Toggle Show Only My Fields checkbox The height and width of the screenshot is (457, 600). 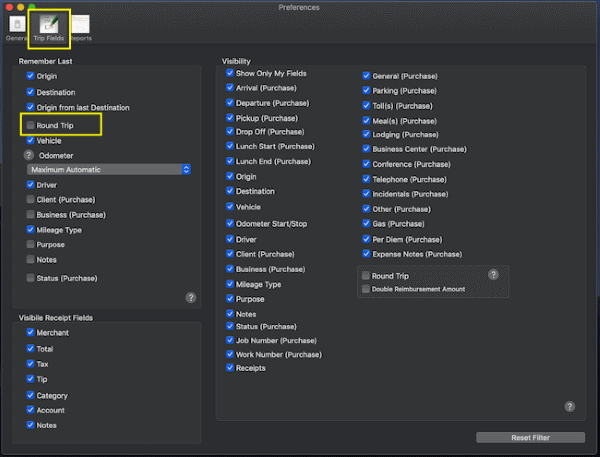[230, 73]
